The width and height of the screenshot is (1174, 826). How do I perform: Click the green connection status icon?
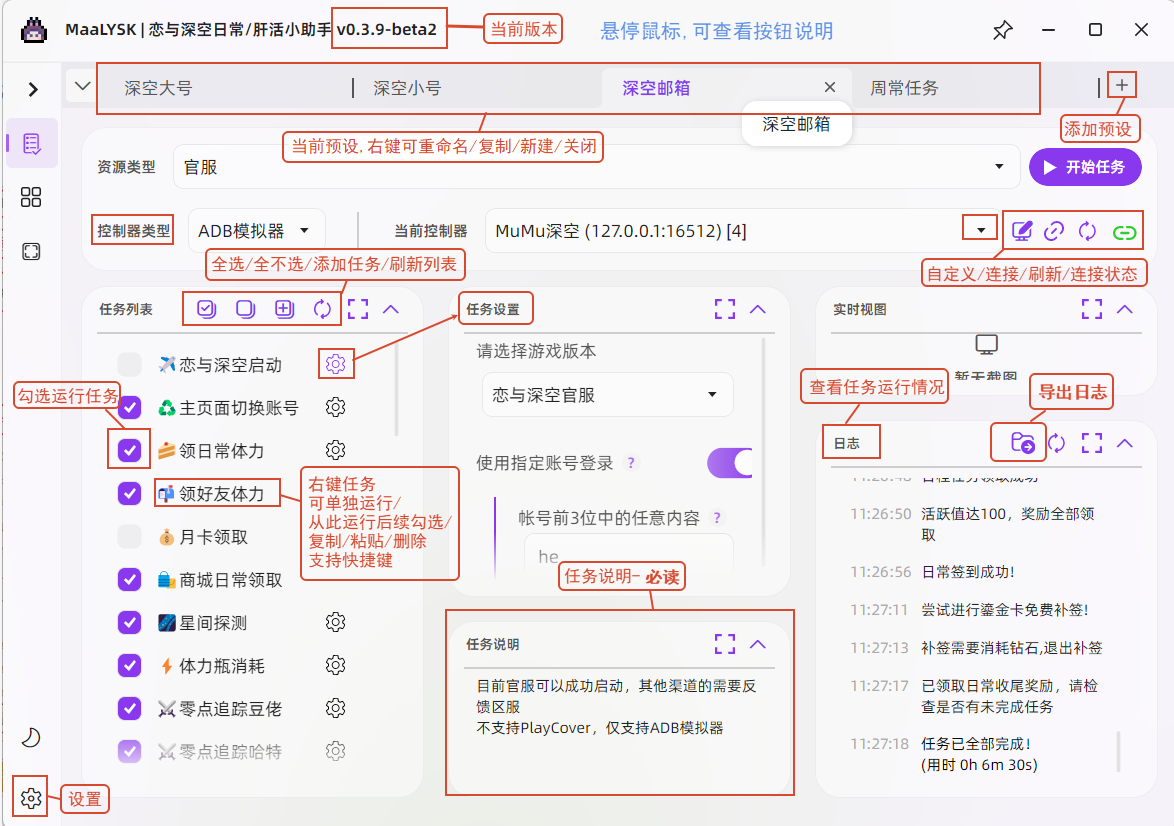(x=1124, y=232)
